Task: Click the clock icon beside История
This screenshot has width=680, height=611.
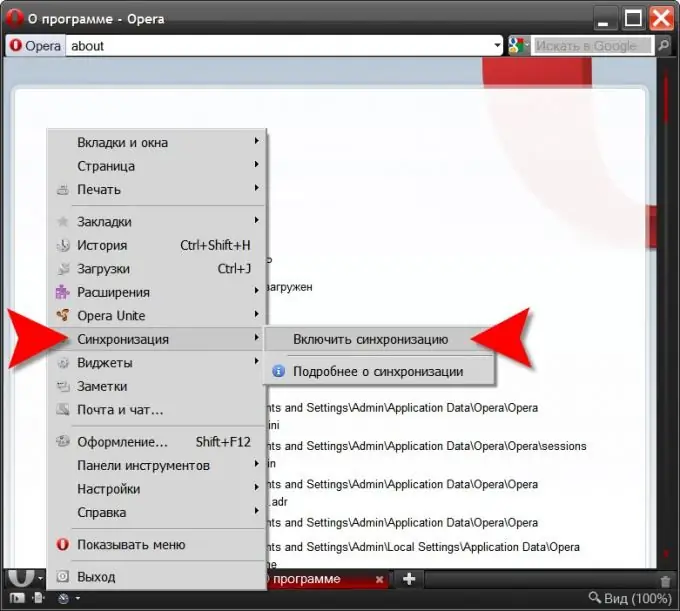Action: point(63,245)
